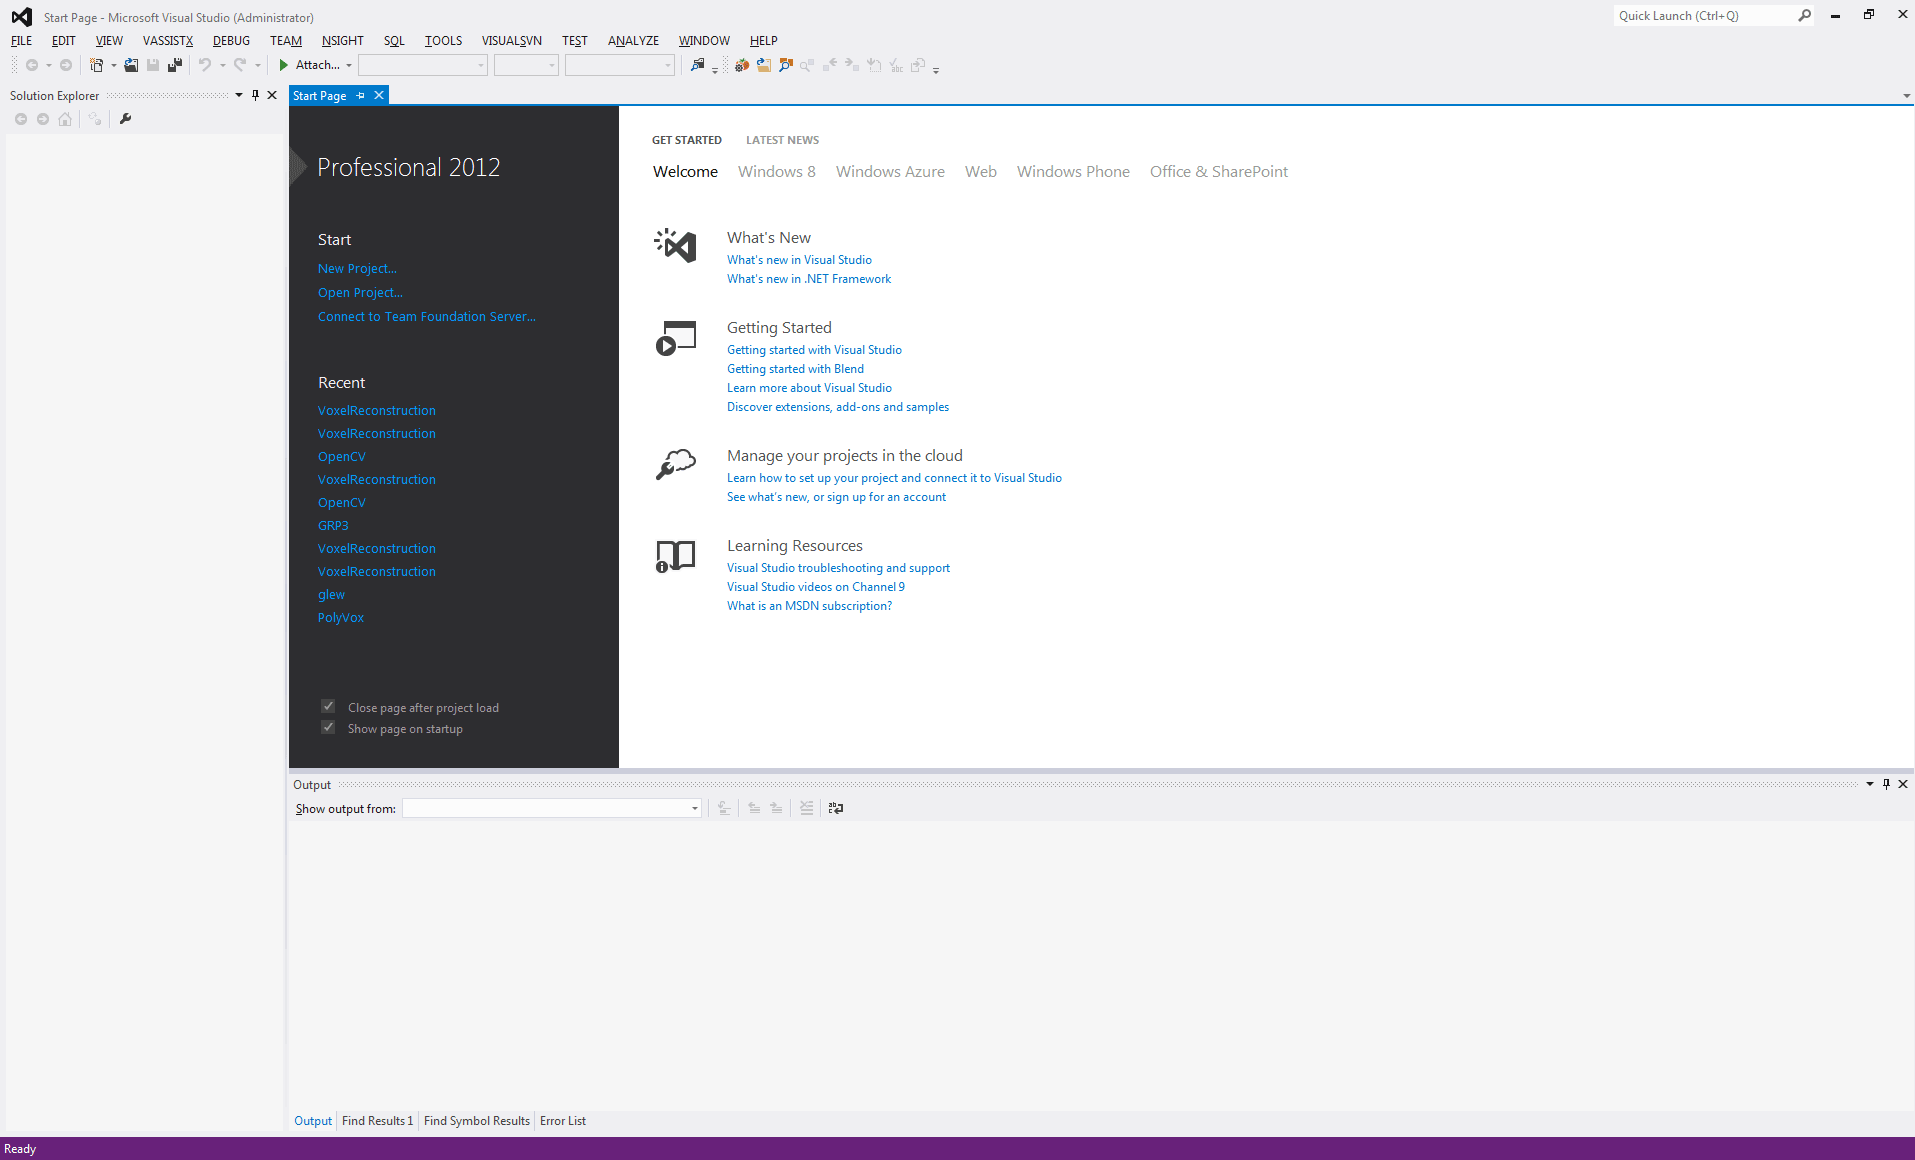This screenshot has height=1160, width=1915.
Task: Click the Visual Assist open file in solution icon
Action: pos(764,65)
